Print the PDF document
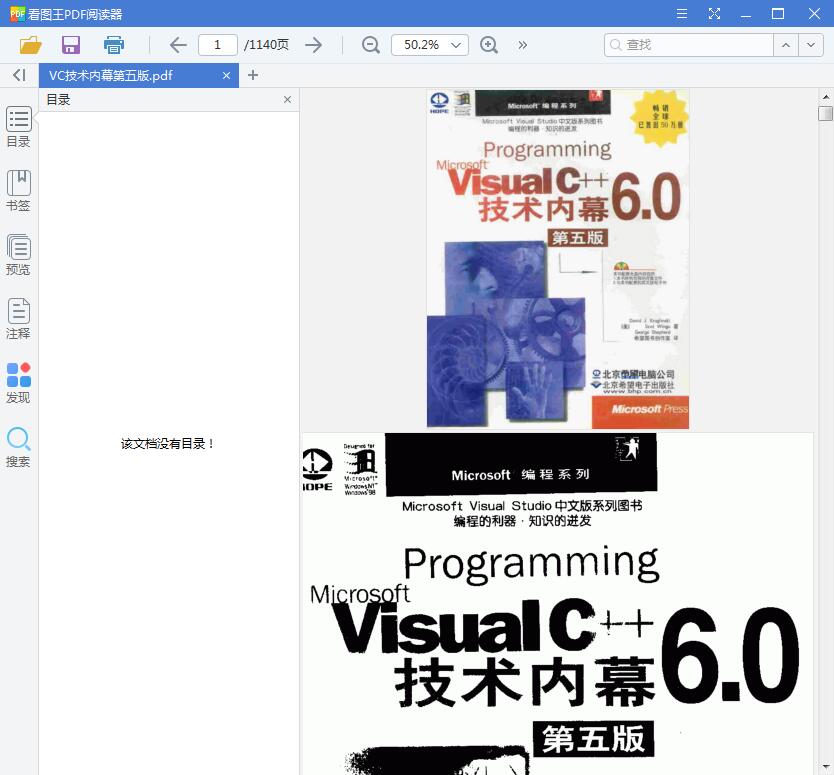The image size is (834, 775). [x=114, y=45]
